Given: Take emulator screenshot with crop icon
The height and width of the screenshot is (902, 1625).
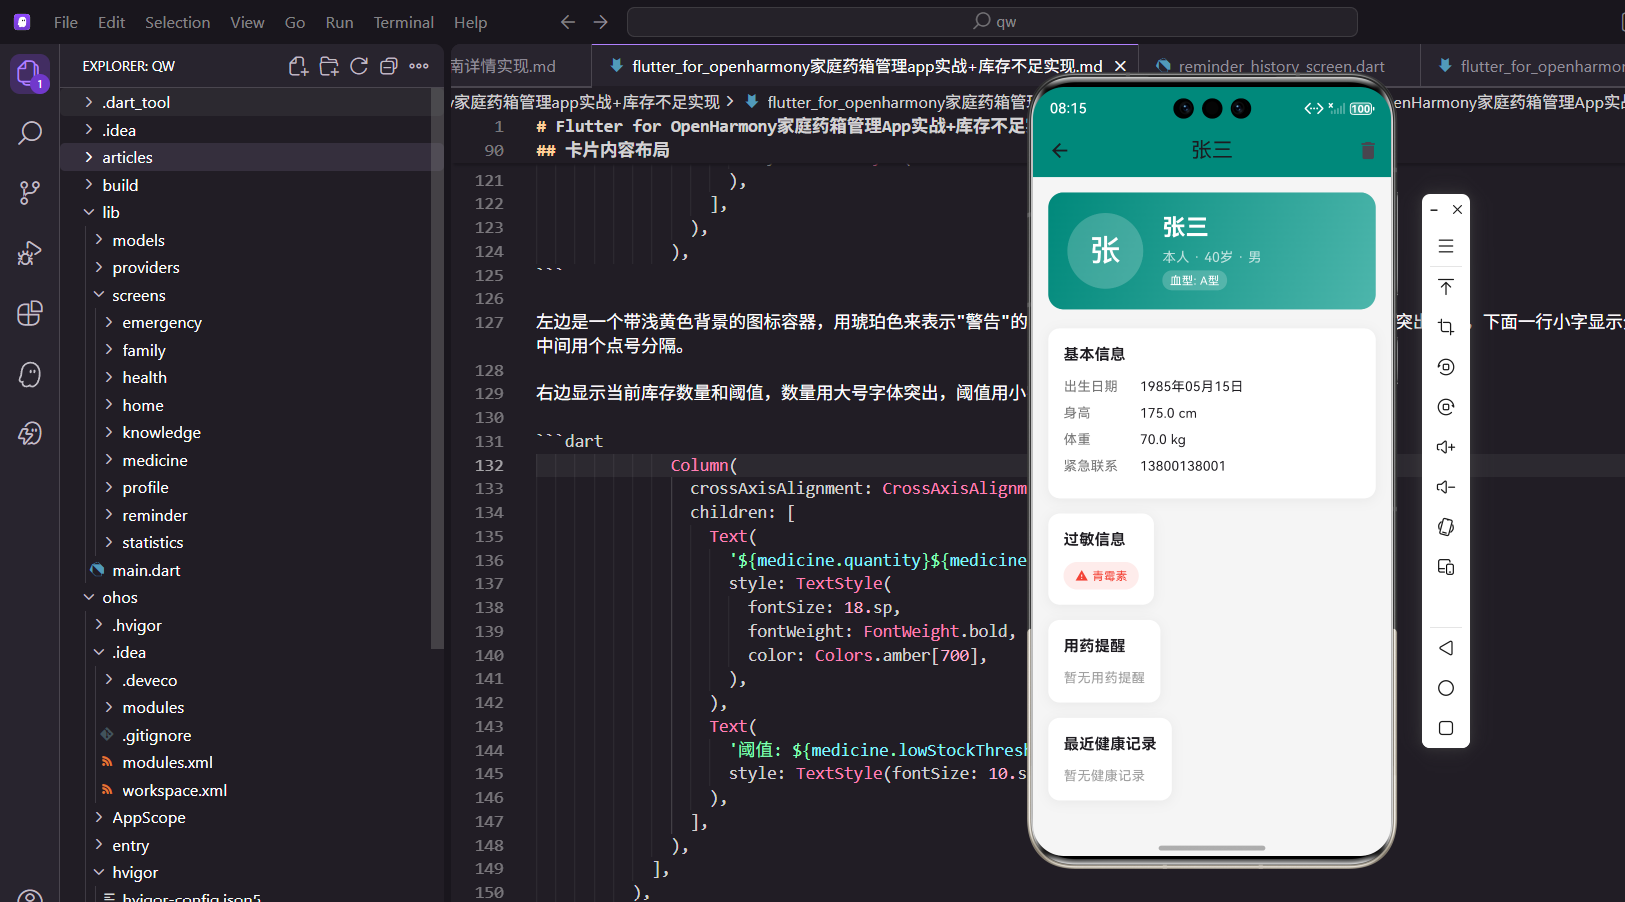Looking at the screenshot, I should tap(1445, 326).
